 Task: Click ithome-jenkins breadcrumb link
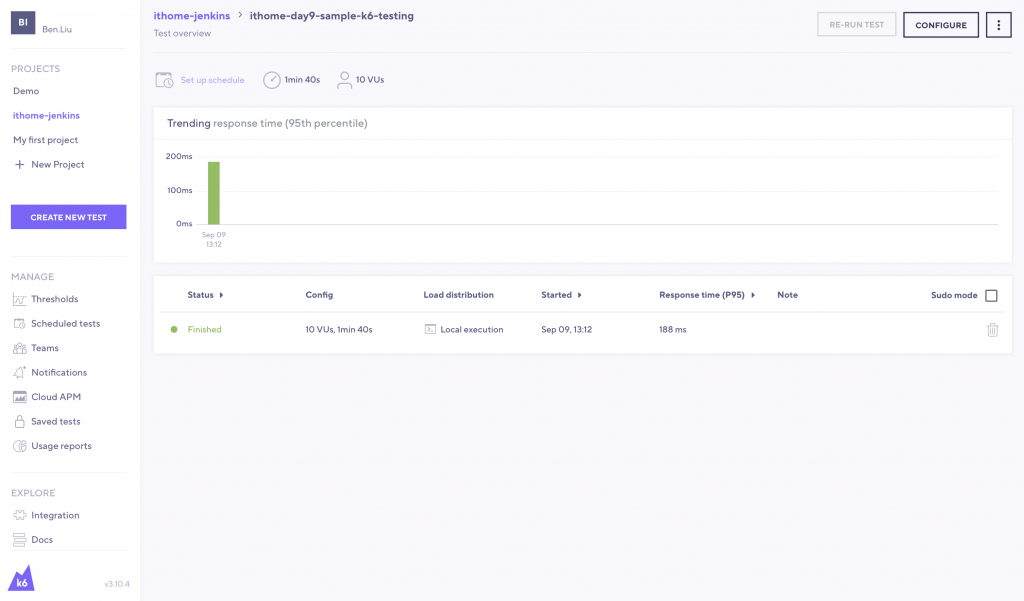(192, 16)
